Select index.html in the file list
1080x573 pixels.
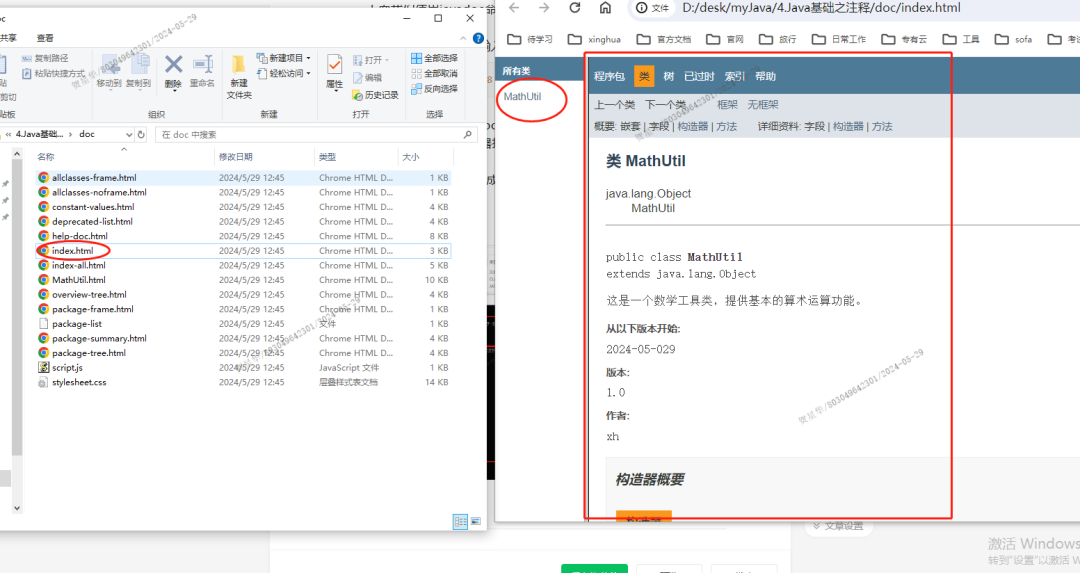(72, 251)
